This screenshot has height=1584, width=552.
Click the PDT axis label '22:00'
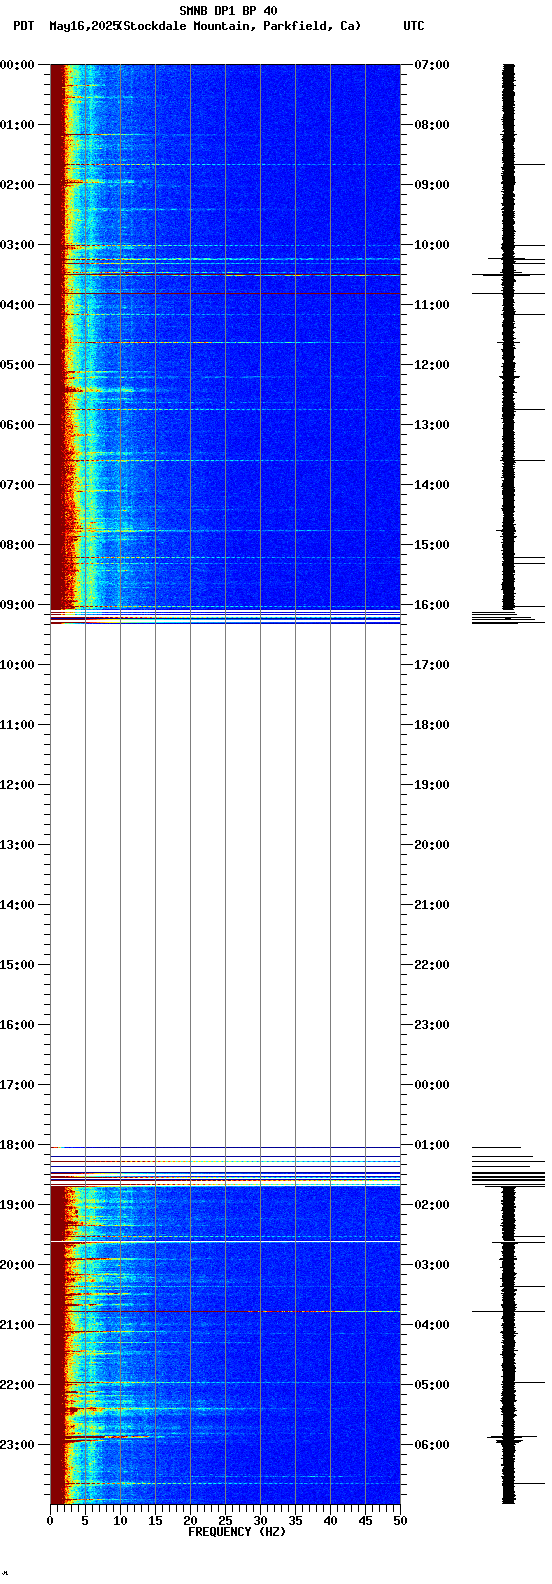tap(18, 1385)
